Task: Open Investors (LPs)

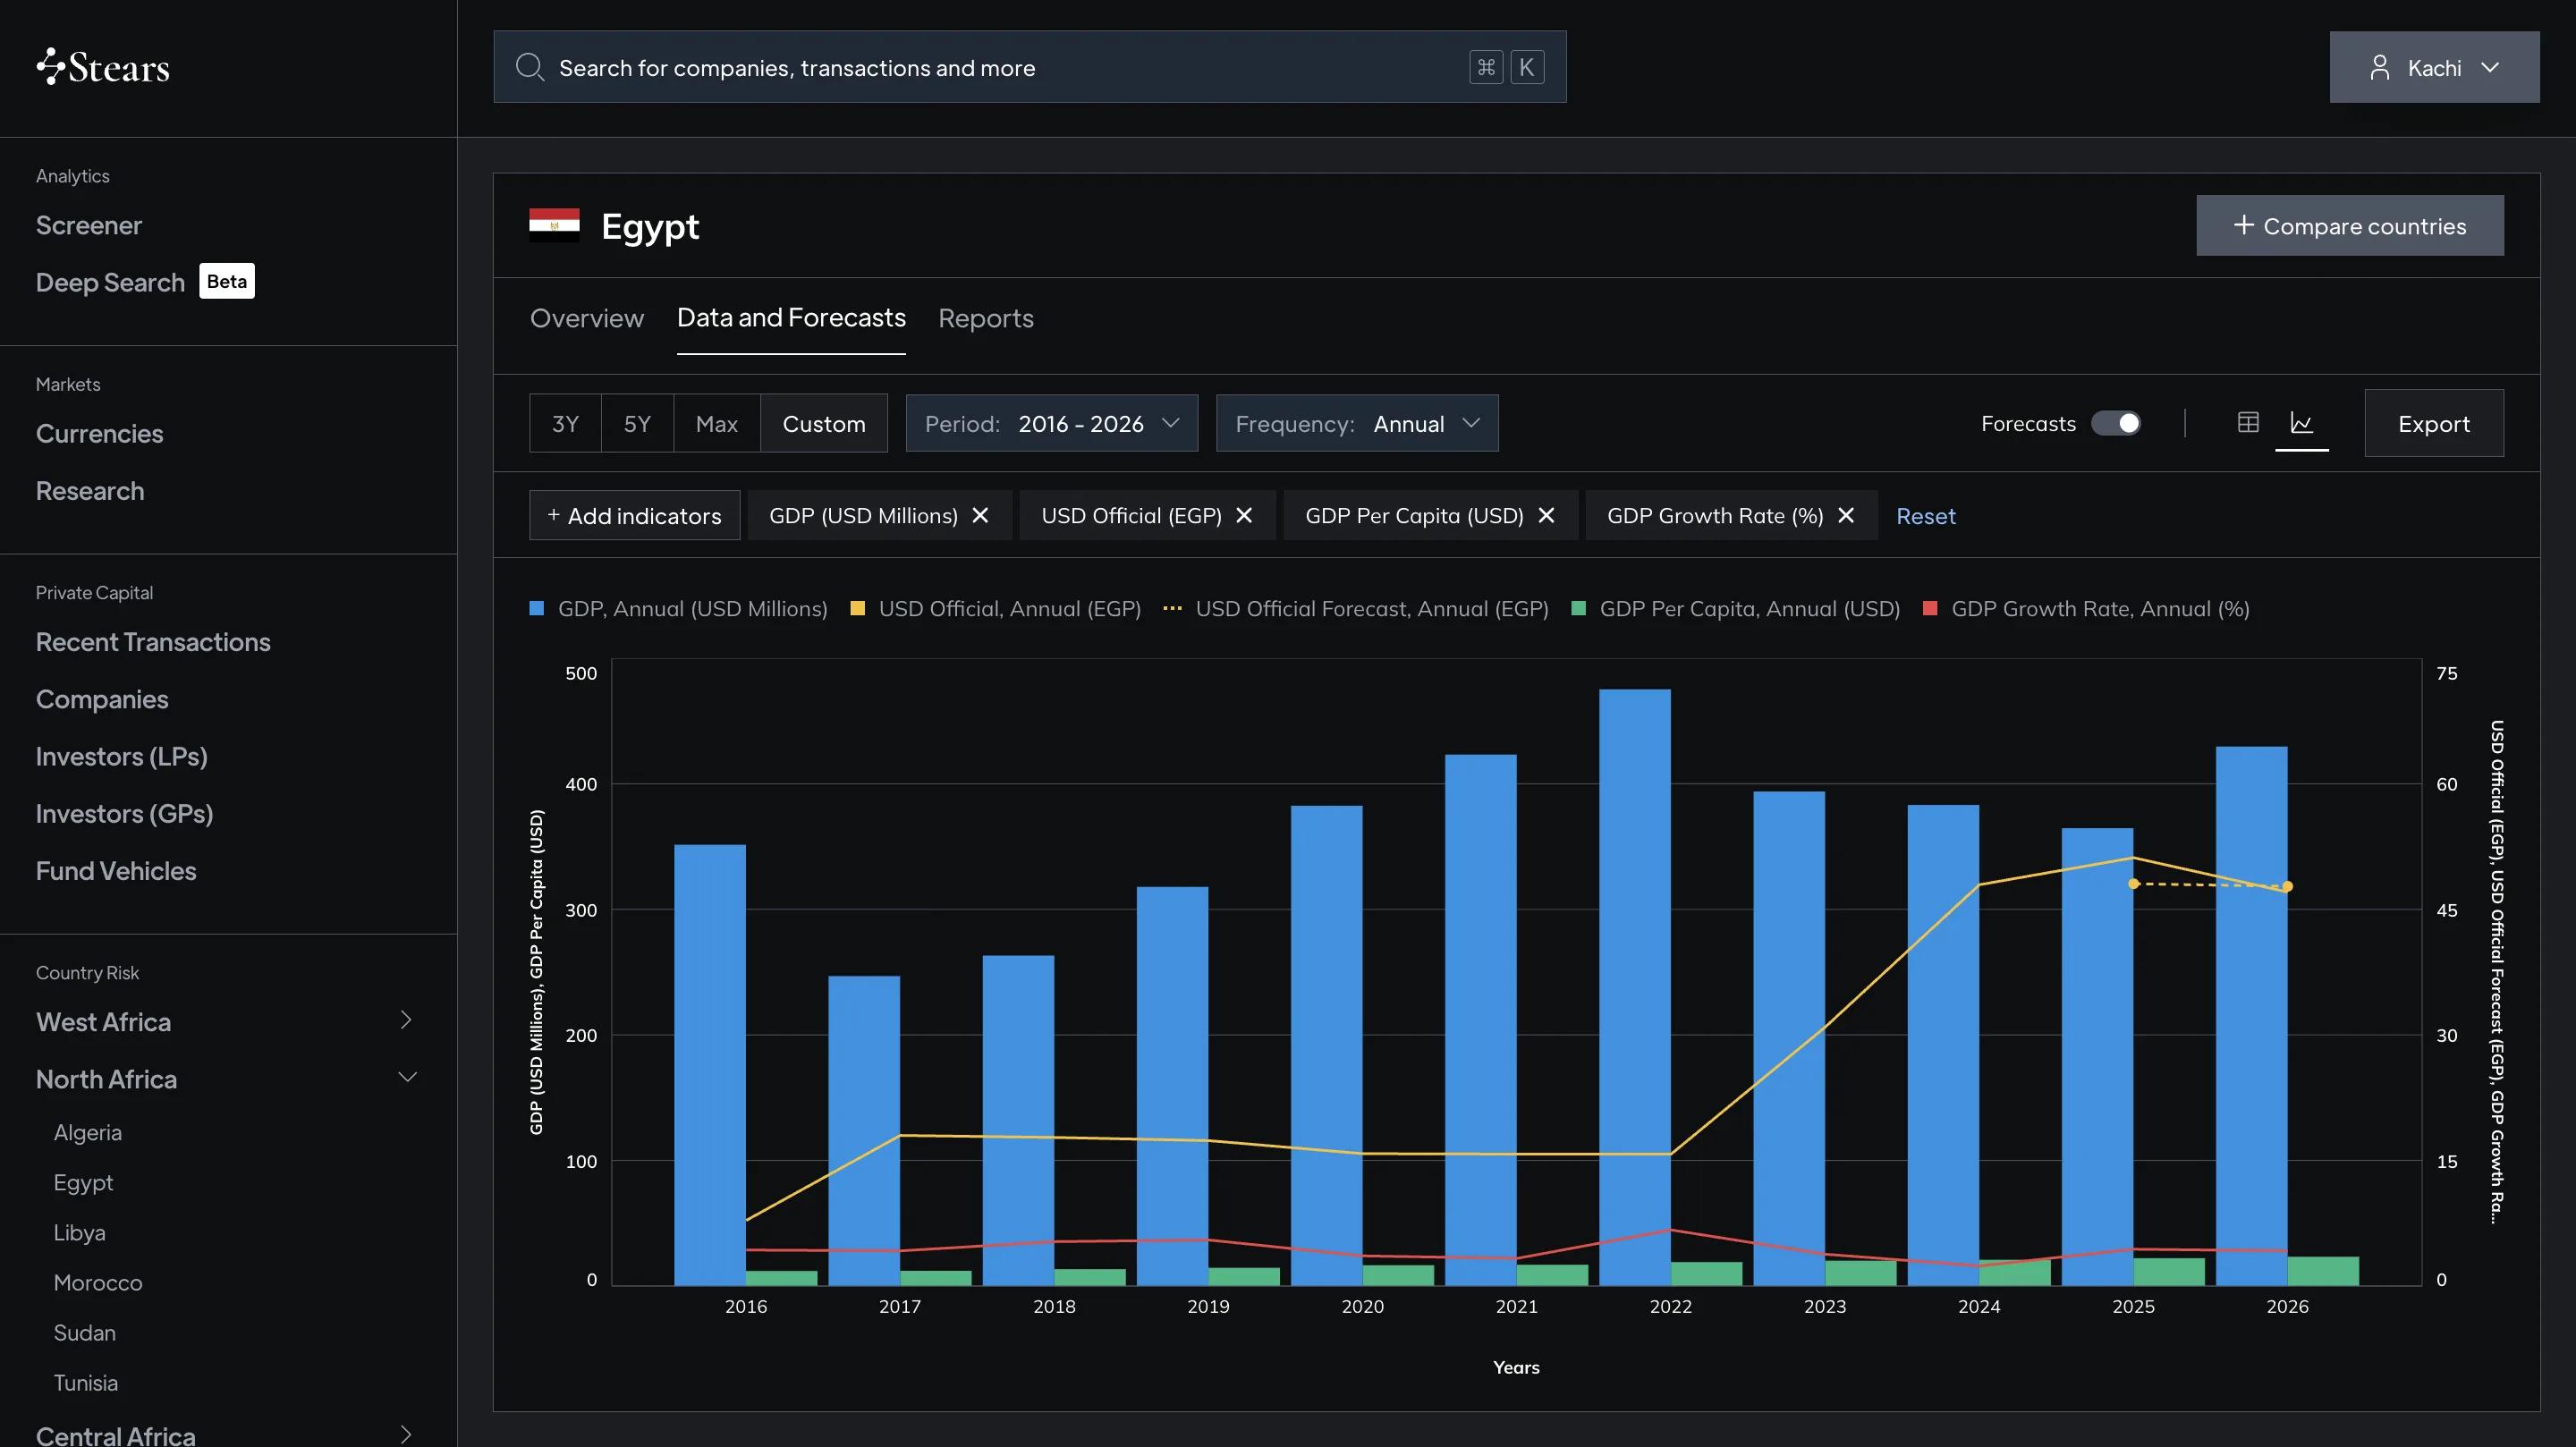Action: (122, 756)
